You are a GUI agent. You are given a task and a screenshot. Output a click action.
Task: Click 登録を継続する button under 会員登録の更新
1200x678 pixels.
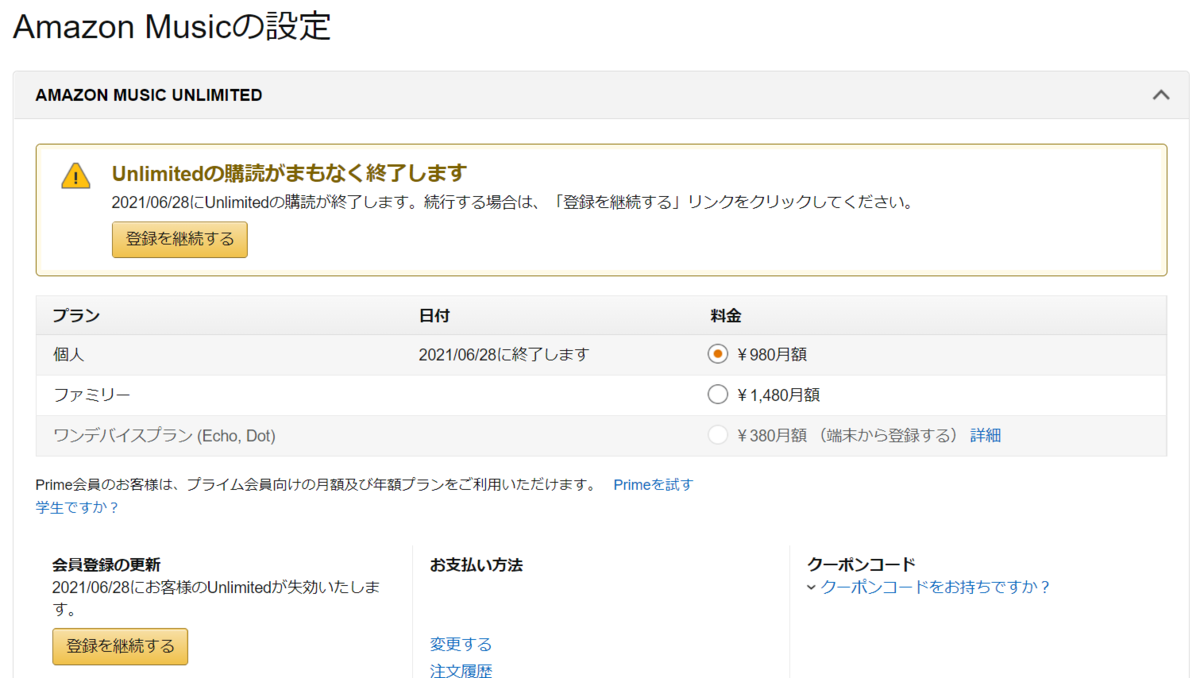click(x=120, y=646)
